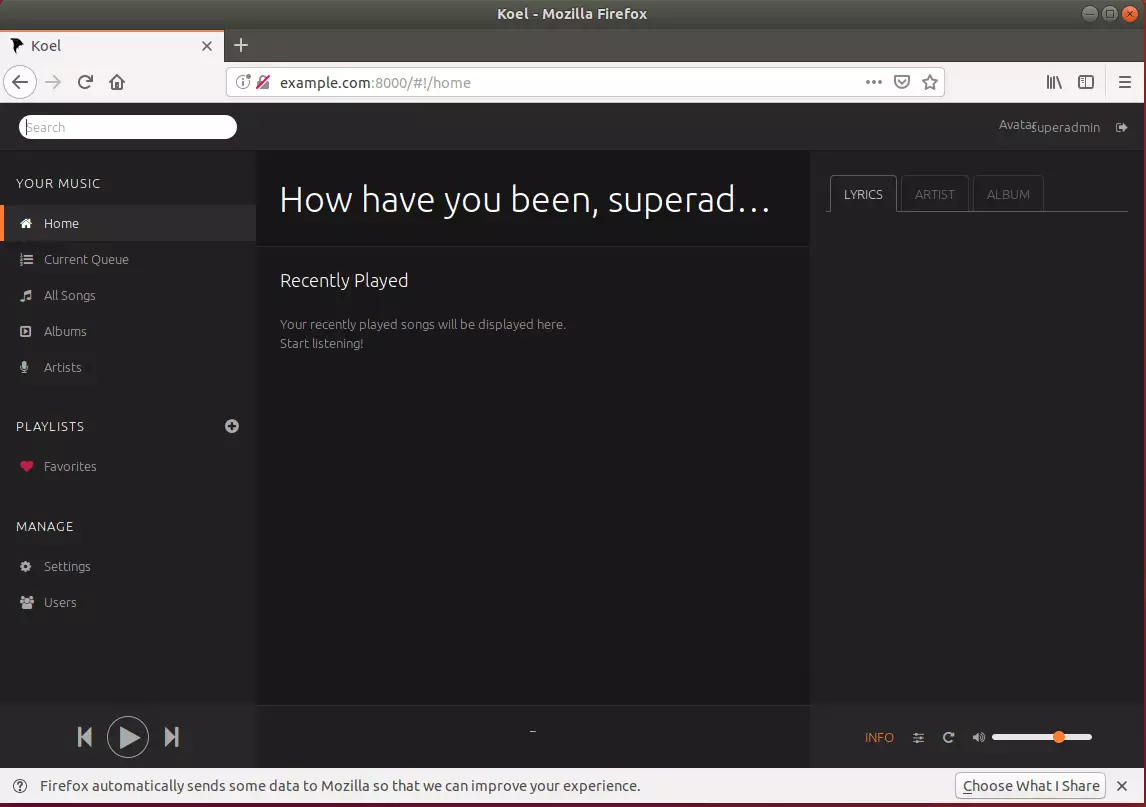Log out using the sign-out icon

coord(1121,127)
